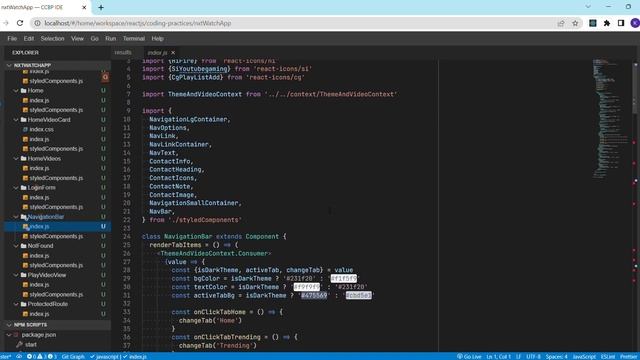The width and height of the screenshot is (640, 360).
Task: Open styledComponents.js under NavigationBar
Action: tap(56, 236)
